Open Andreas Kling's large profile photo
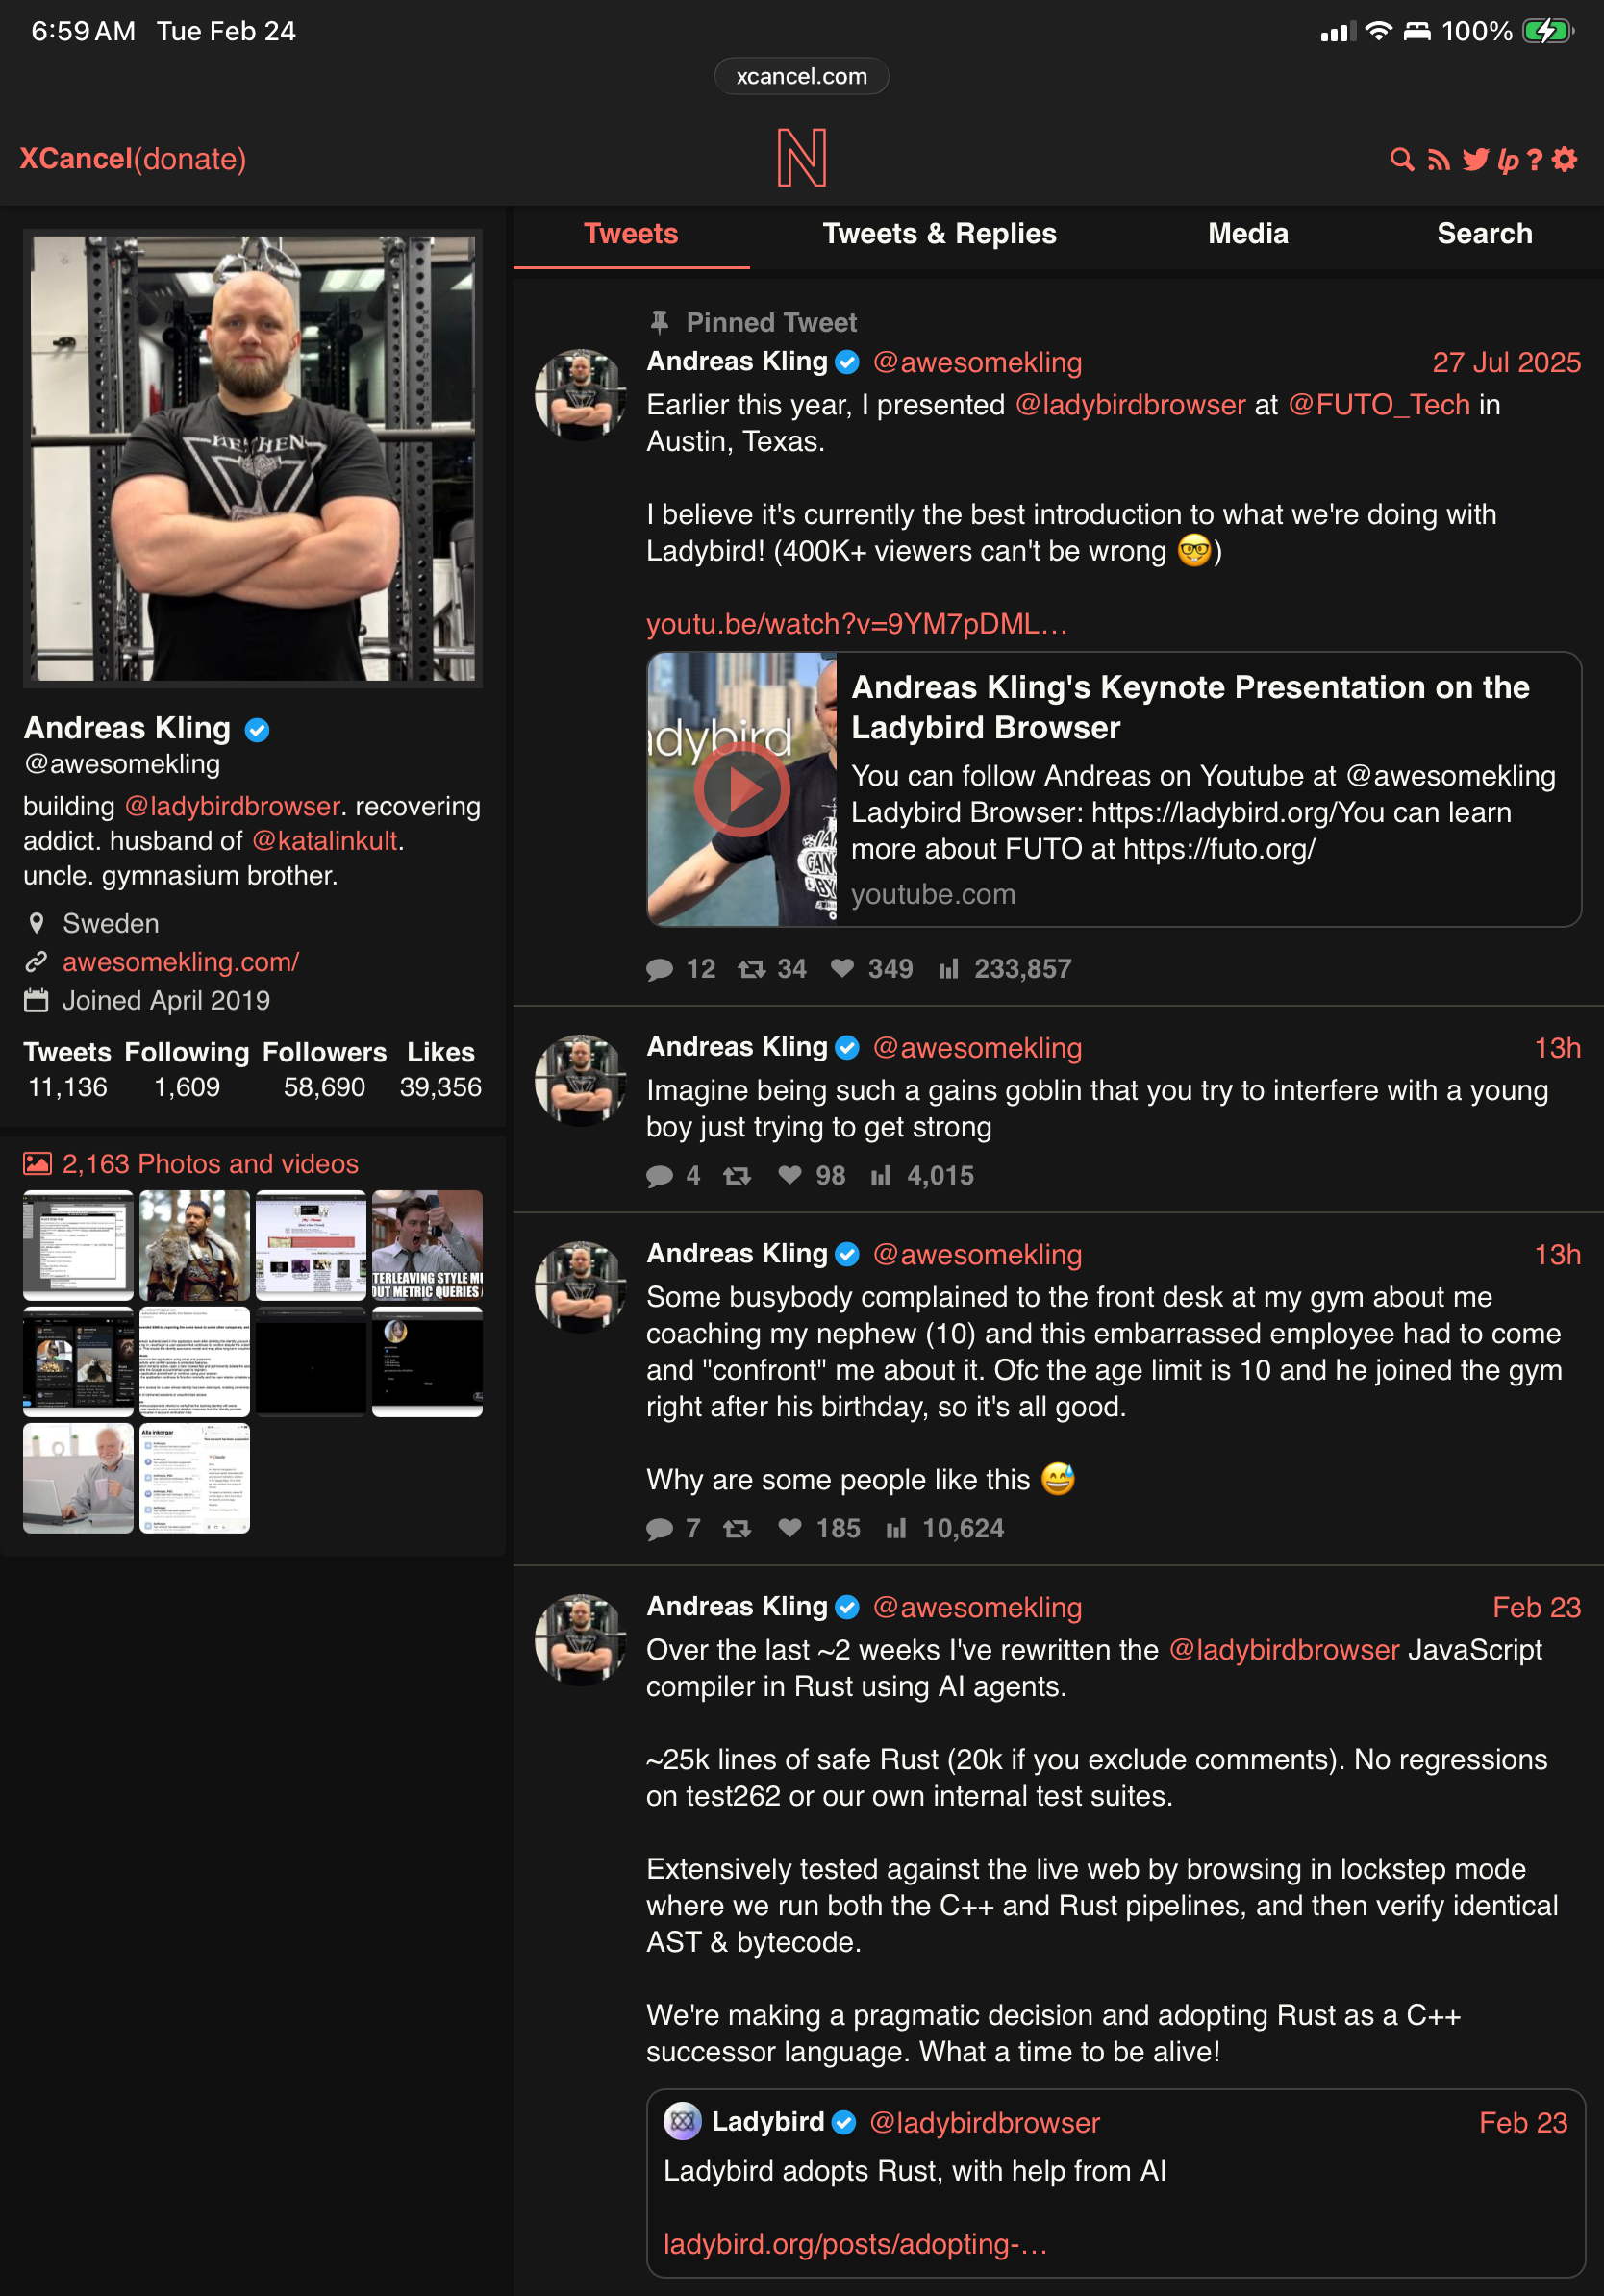The height and width of the screenshot is (2296, 1604). (253, 458)
